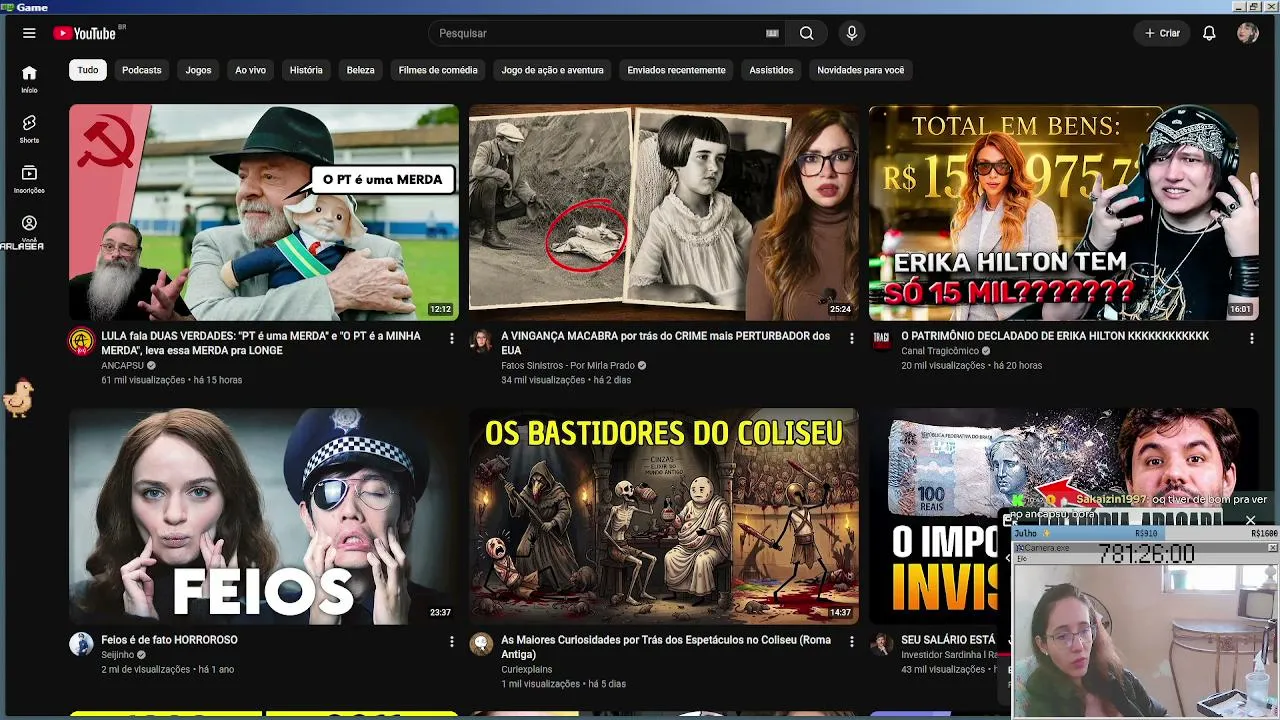The height and width of the screenshot is (720, 1280).
Task: Open the on-screen keyboard in search bar
Action: [x=772, y=33]
